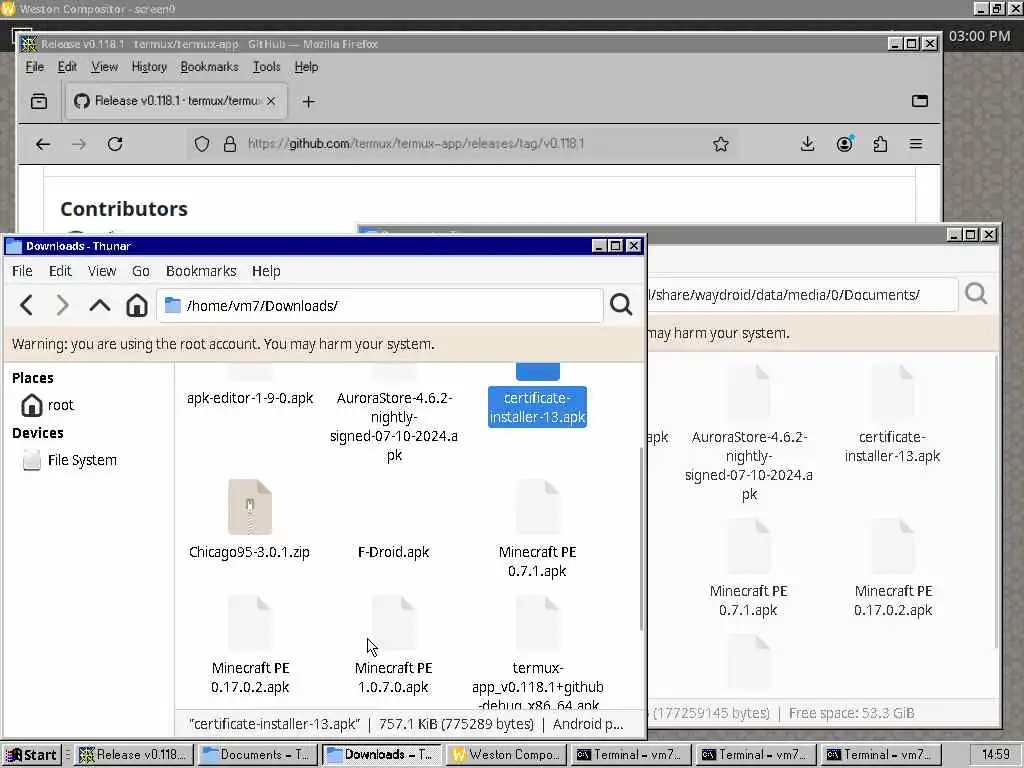Switch to Downloads Thunar taskbar item
This screenshot has width=1024, height=768.
pyautogui.click(x=381, y=755)
